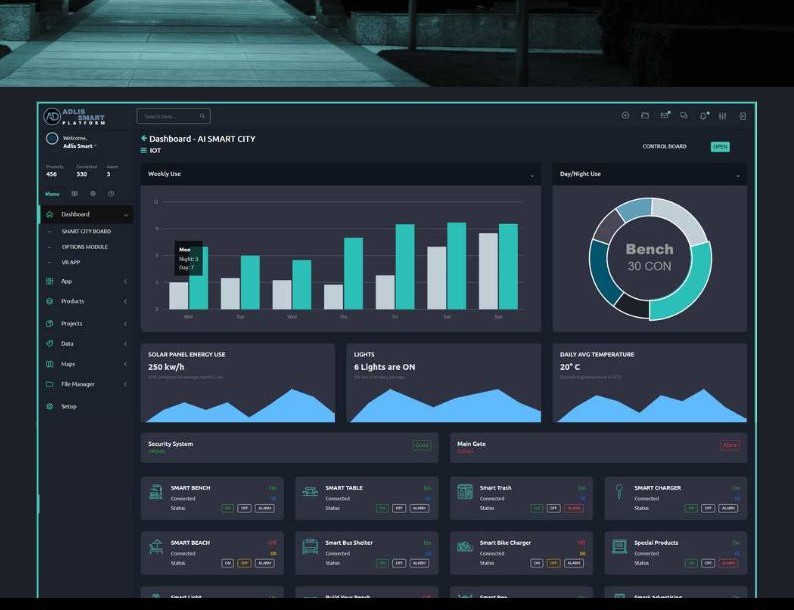Open VR APP submenu item
Screen dimensions: 794x610
[71, 262]
